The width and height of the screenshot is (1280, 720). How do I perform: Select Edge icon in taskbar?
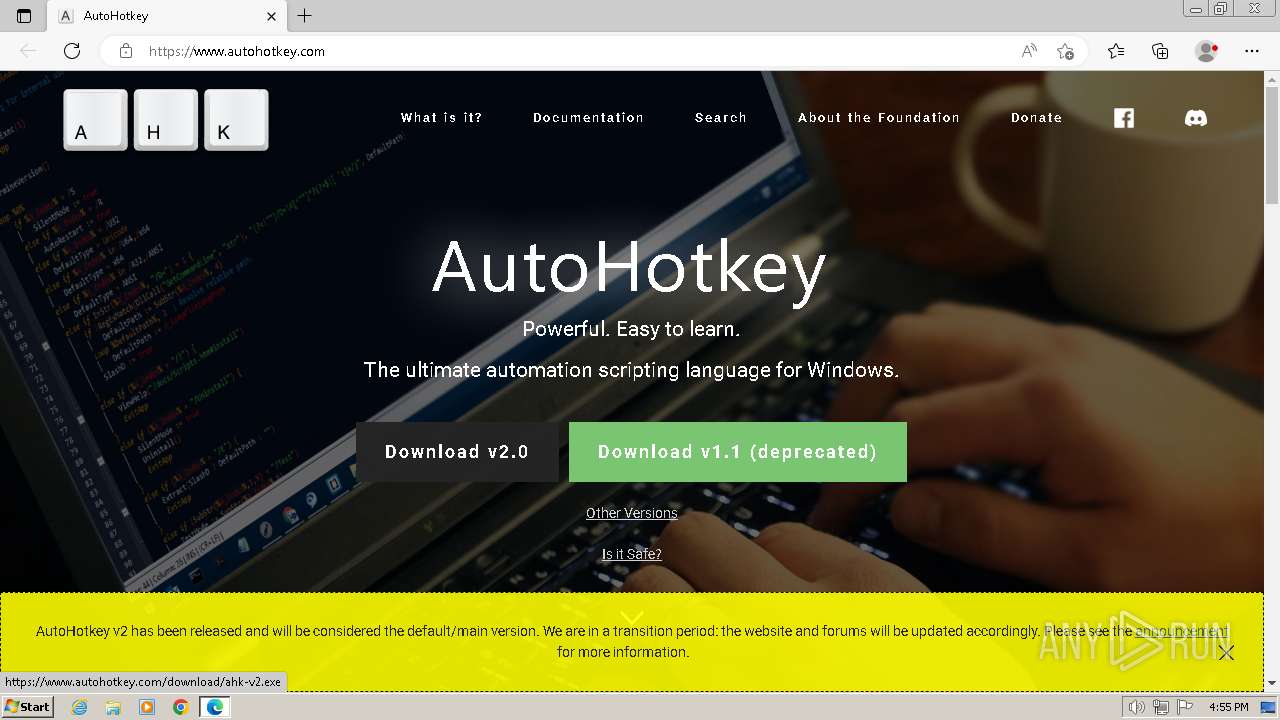pyautogui.click(x=214, y=707)
